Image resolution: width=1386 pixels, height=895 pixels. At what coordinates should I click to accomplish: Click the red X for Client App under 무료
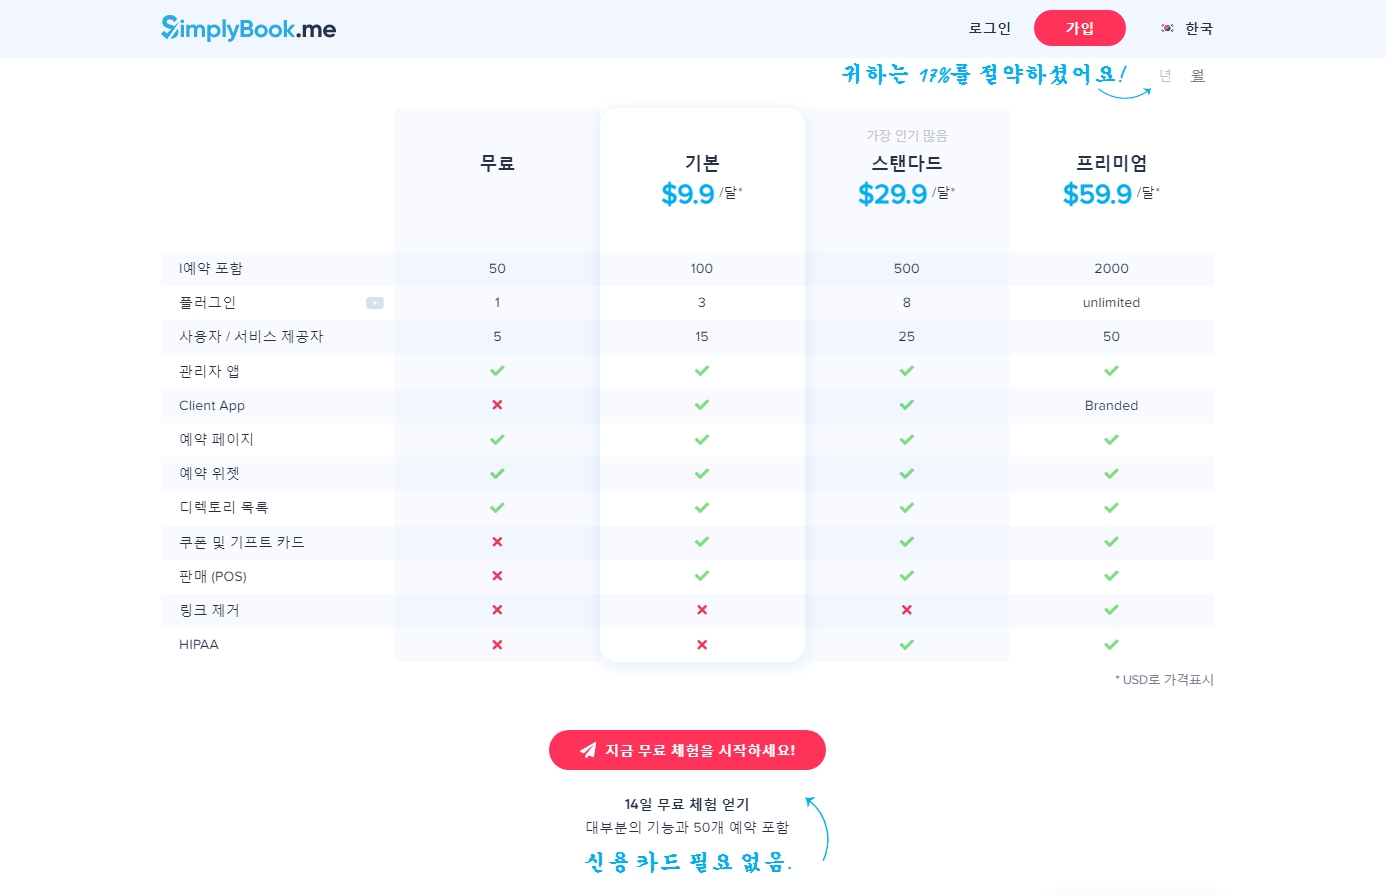(497, 405)
